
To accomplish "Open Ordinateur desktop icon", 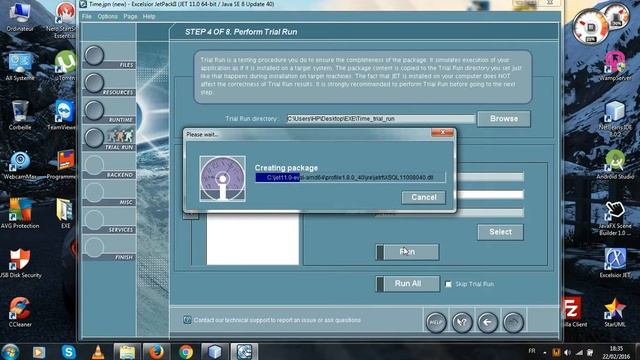I will 20,17.
